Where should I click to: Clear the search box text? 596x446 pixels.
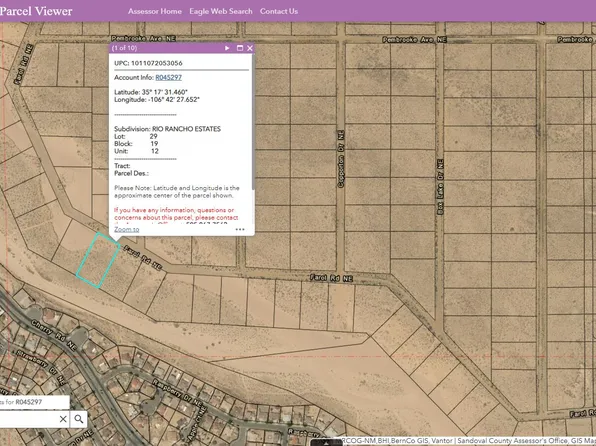click(x=63, y=419)
